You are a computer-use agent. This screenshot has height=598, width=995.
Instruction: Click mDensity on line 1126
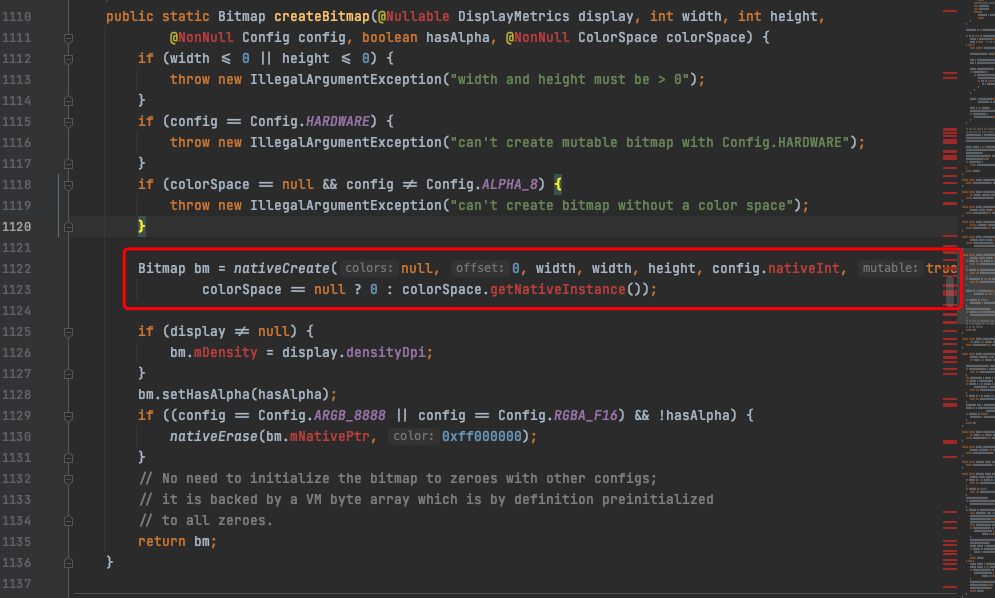tap(226, 352)
